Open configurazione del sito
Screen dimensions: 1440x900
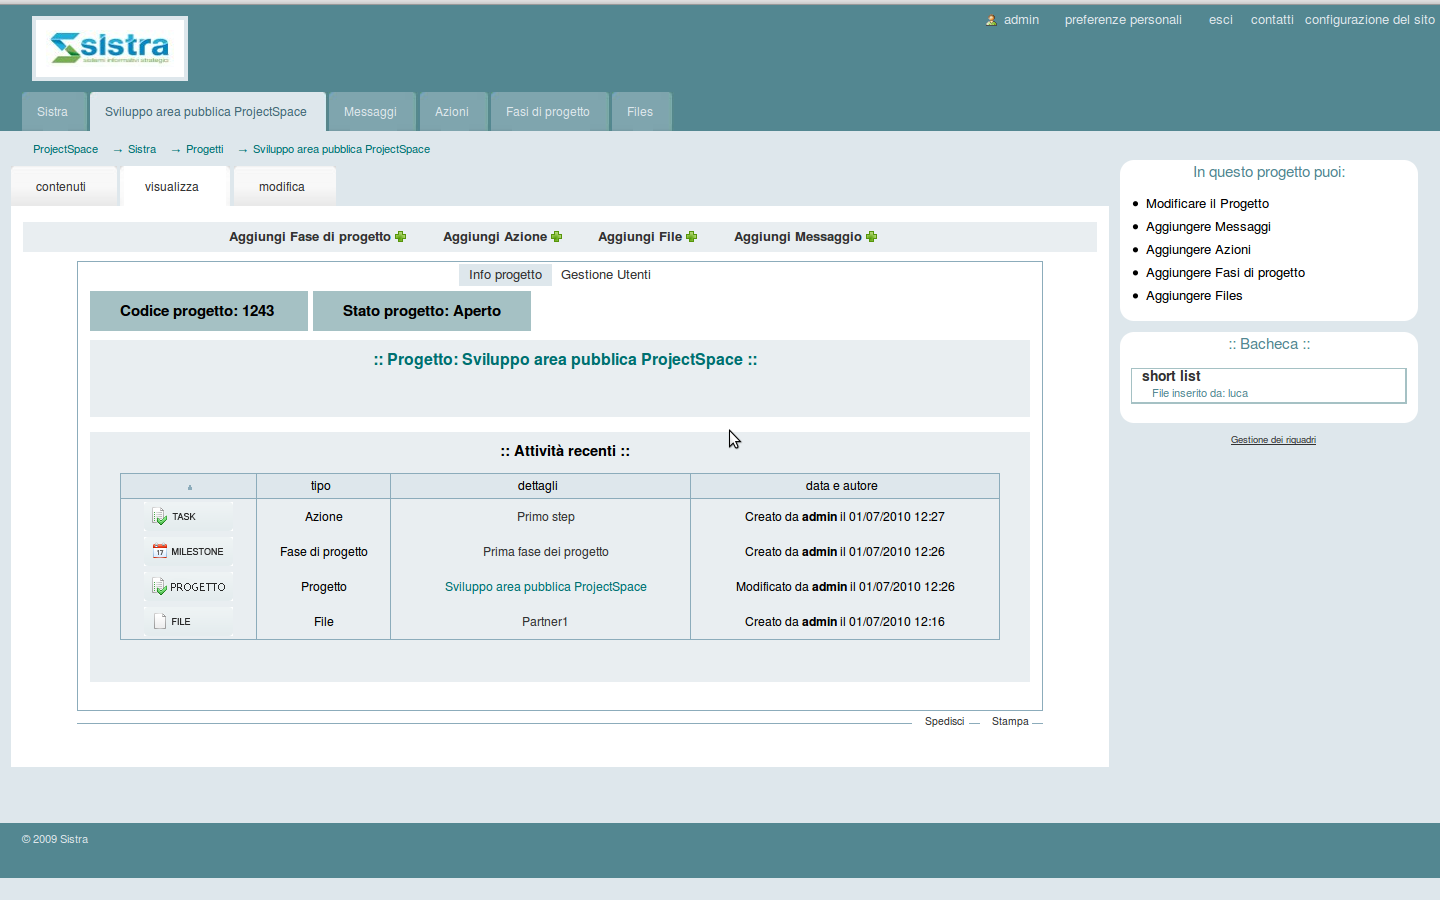[1370, 20]
